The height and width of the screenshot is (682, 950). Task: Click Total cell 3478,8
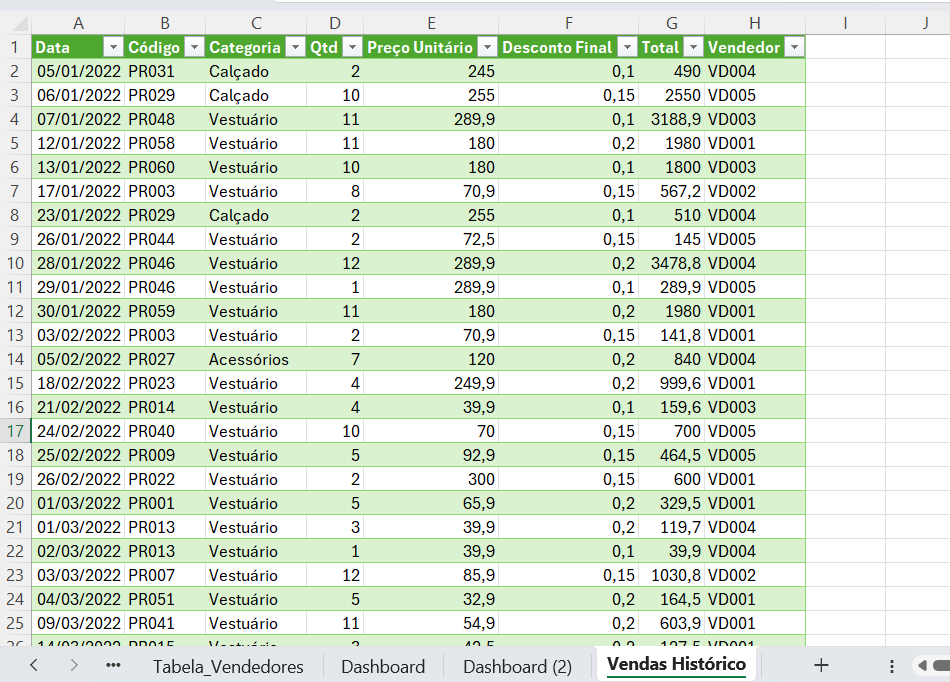(x=671, y=263)
